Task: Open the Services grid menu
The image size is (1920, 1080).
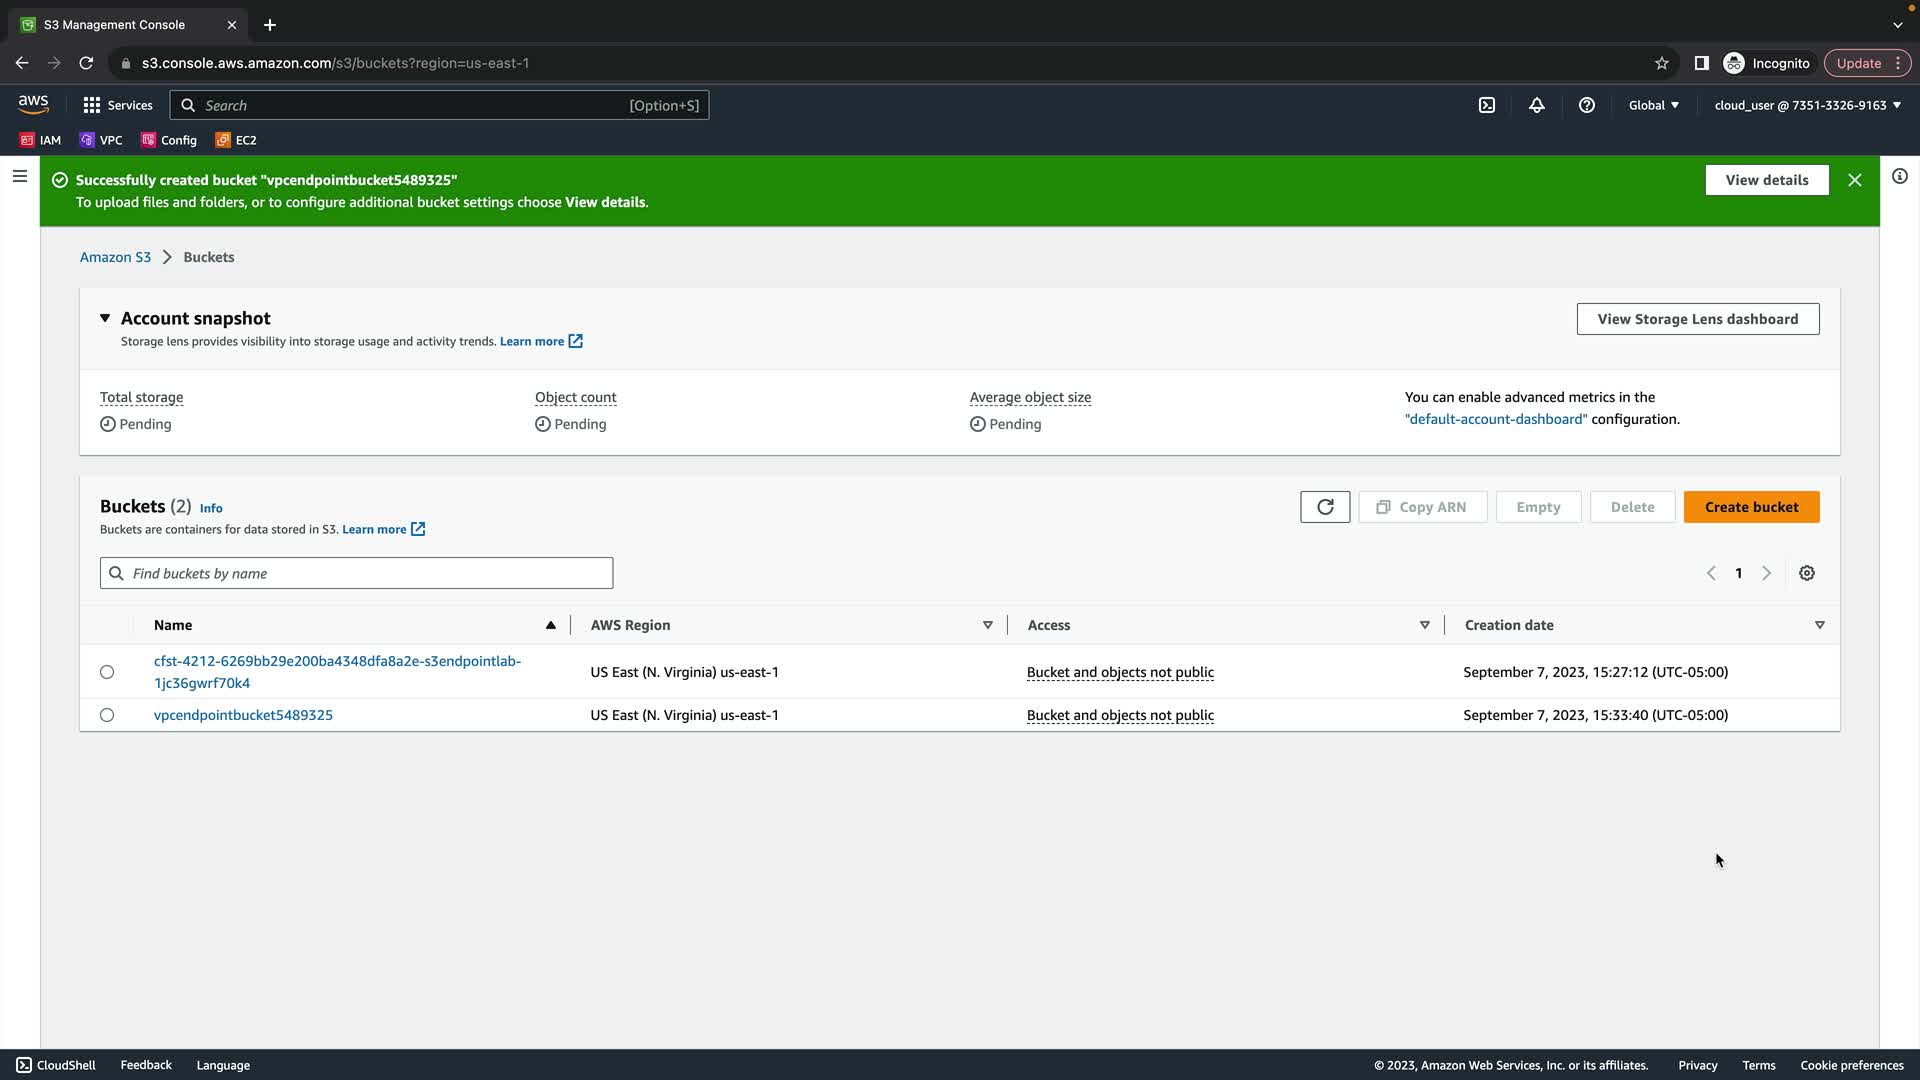Action: (117, 105)
